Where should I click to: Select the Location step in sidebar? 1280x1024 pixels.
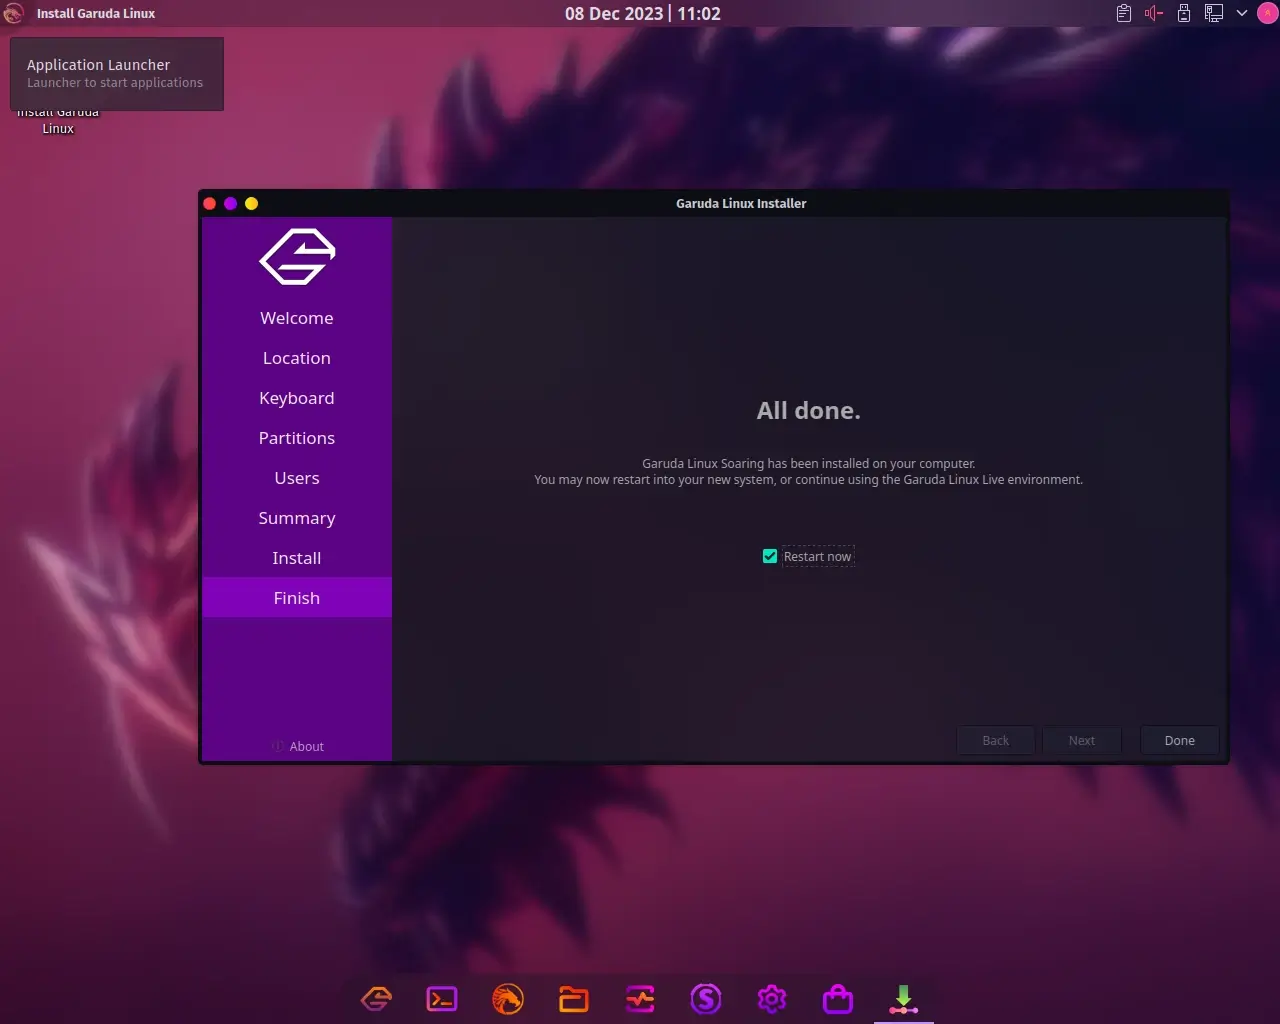pyautogui.click(x=297, y=358)
